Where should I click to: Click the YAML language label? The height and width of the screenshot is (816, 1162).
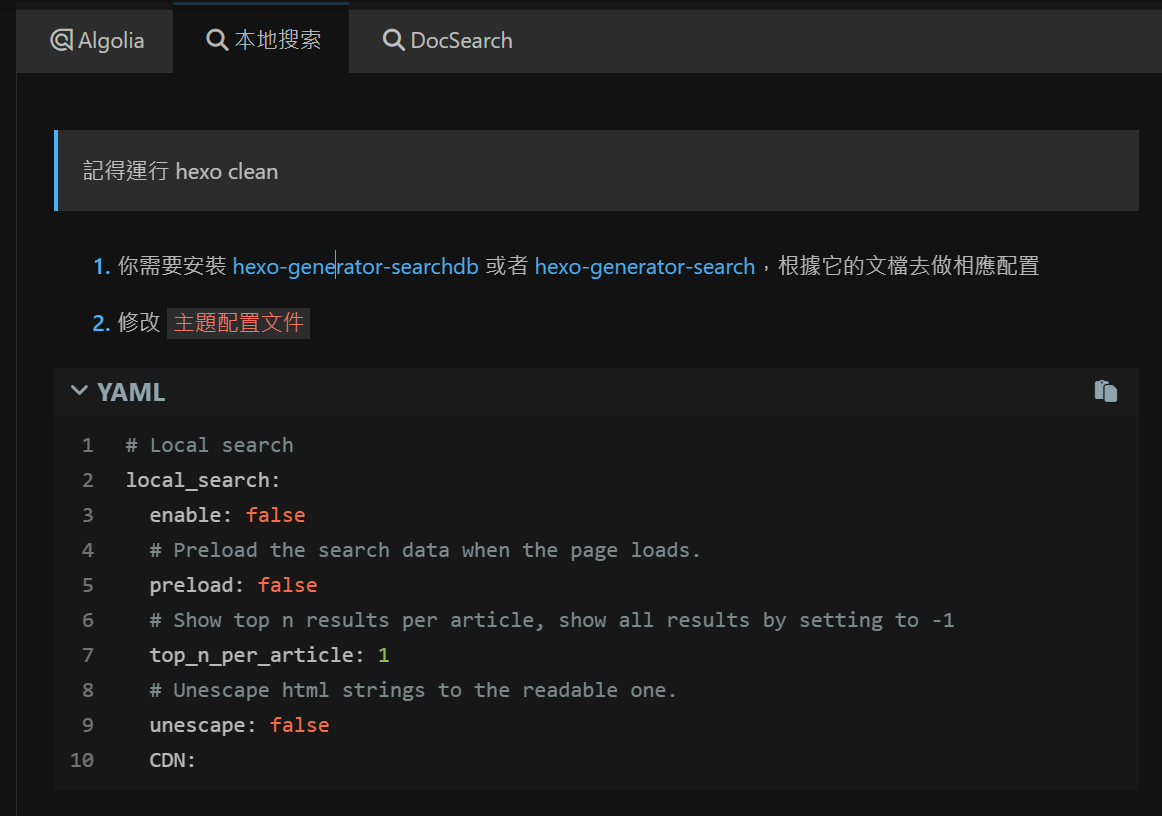coord(131,392)
